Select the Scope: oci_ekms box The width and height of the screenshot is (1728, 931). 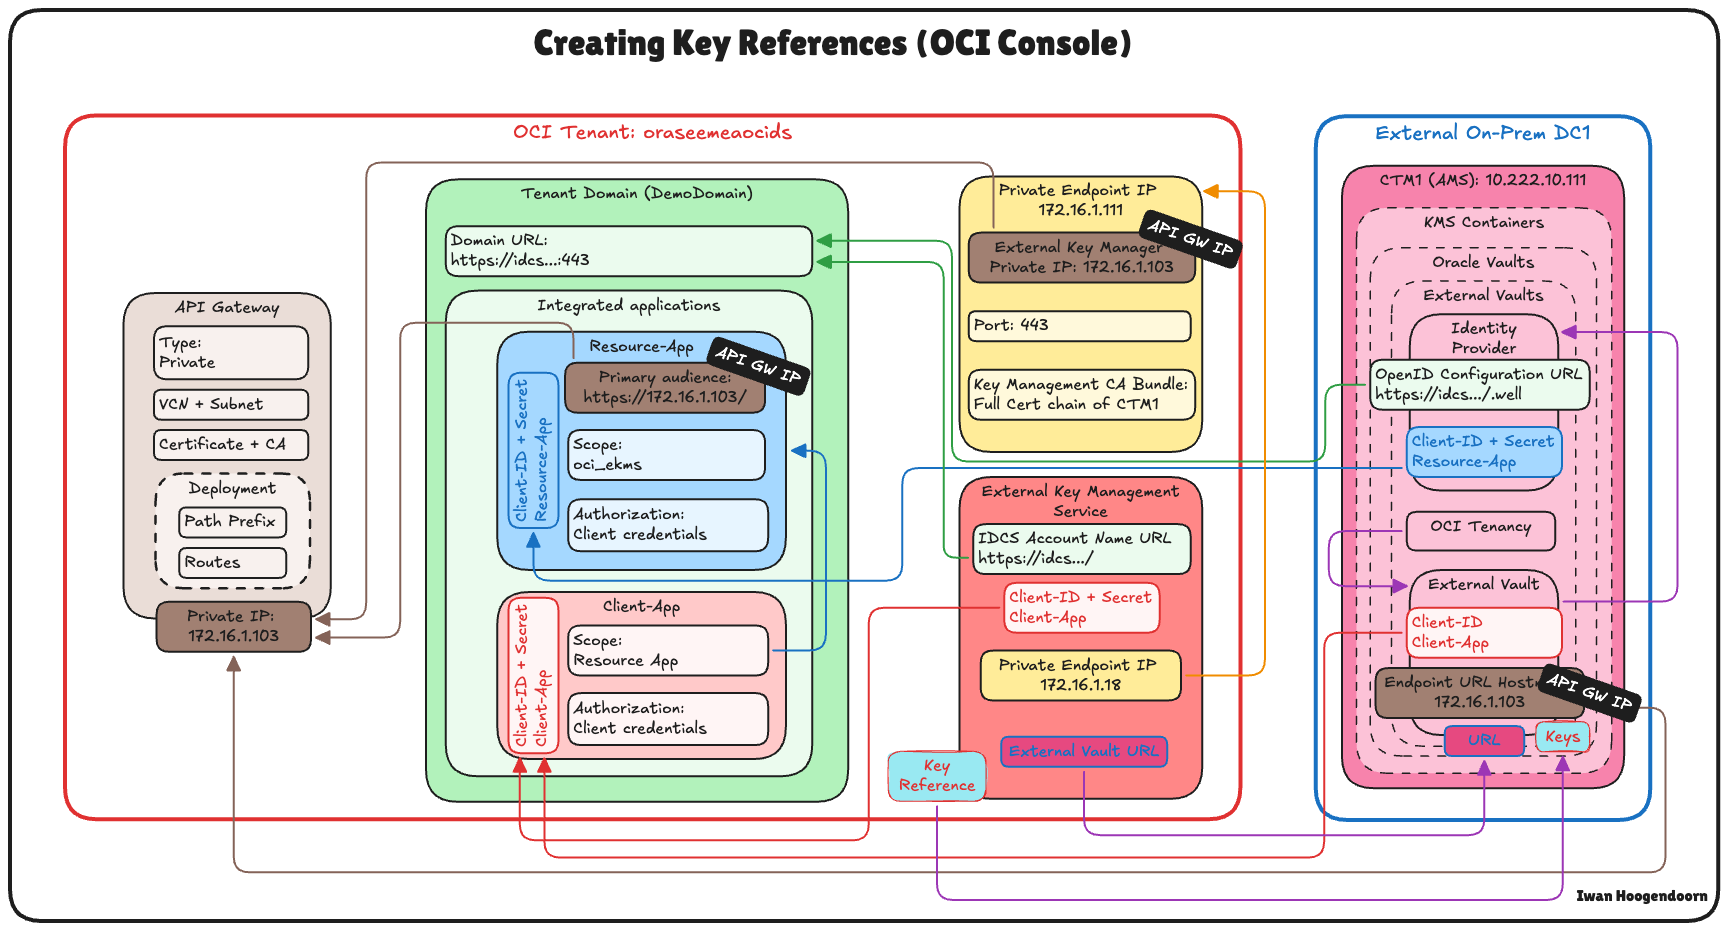tap(666, 455)
